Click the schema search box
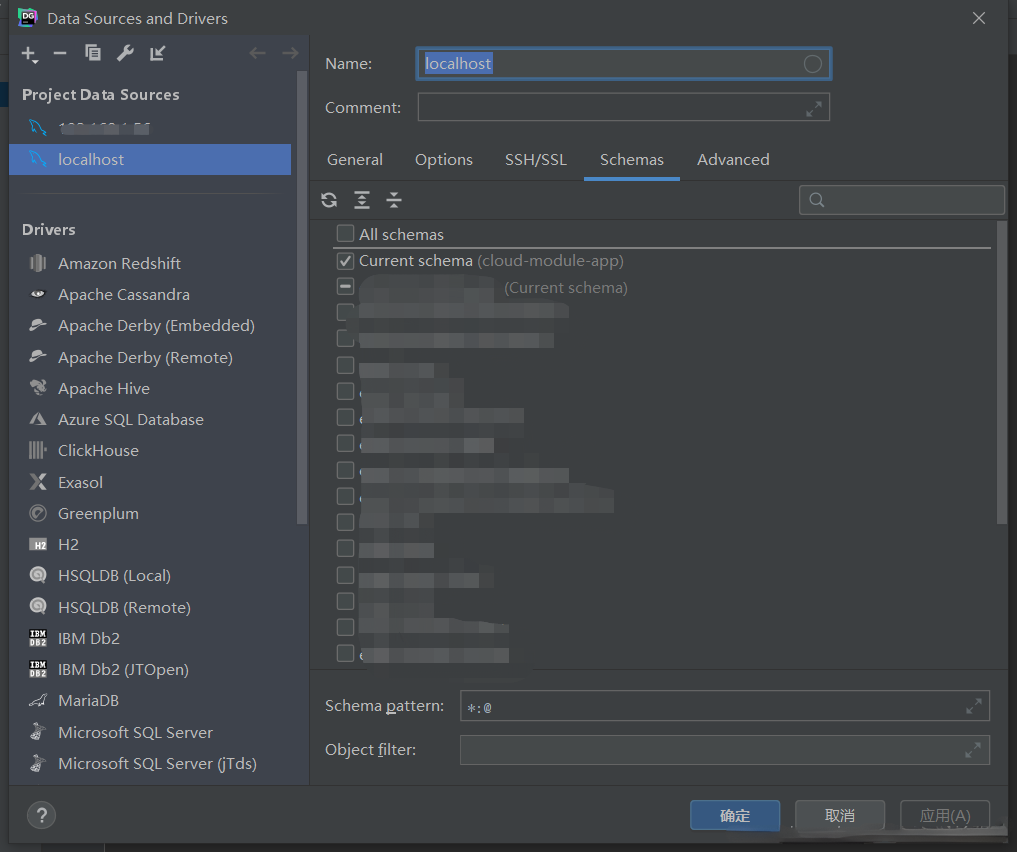This screenshot has width=1017, height=852. pos(902,200)
